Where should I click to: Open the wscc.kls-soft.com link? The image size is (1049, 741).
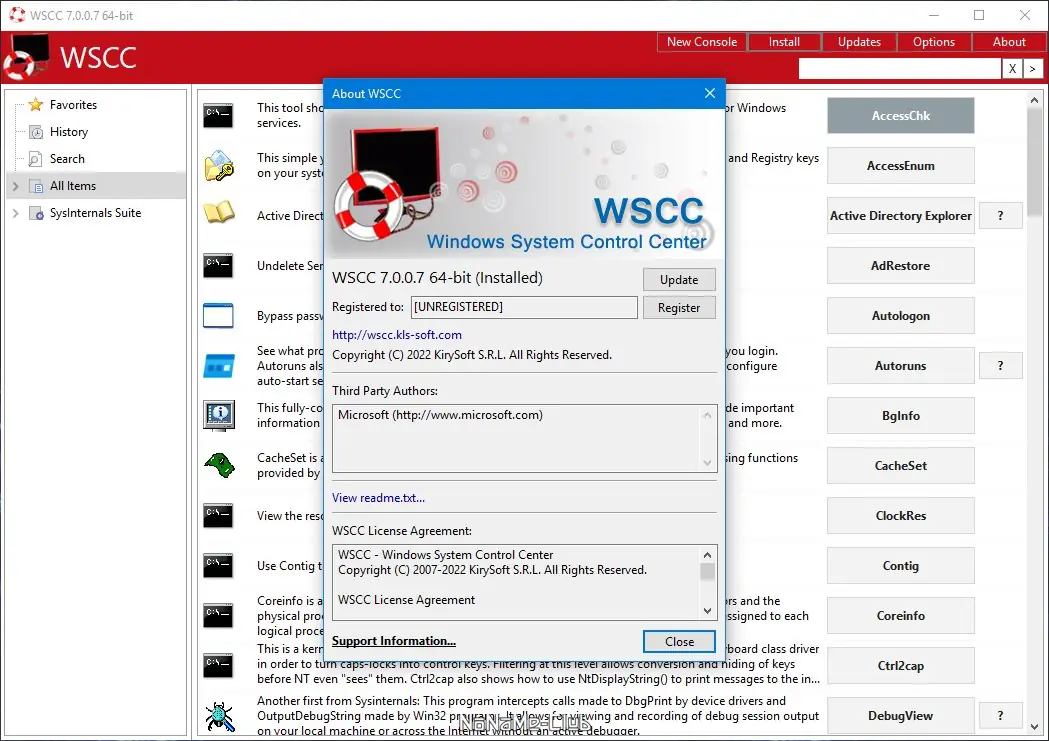point(397,334)
